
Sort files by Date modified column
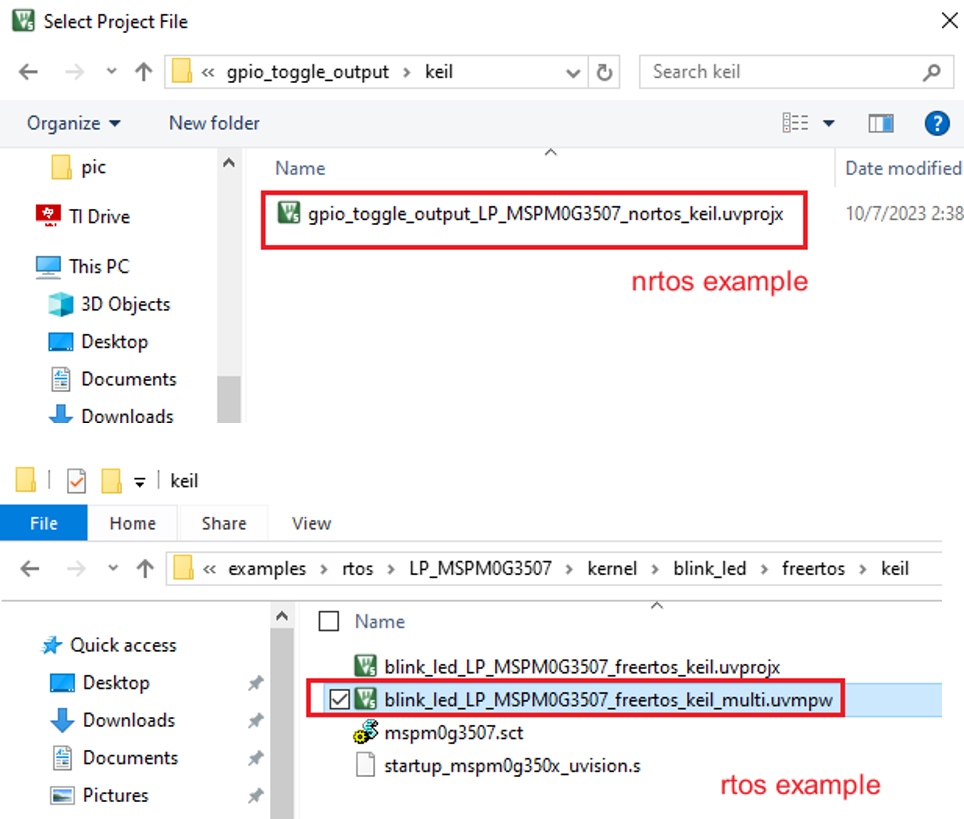902,168
